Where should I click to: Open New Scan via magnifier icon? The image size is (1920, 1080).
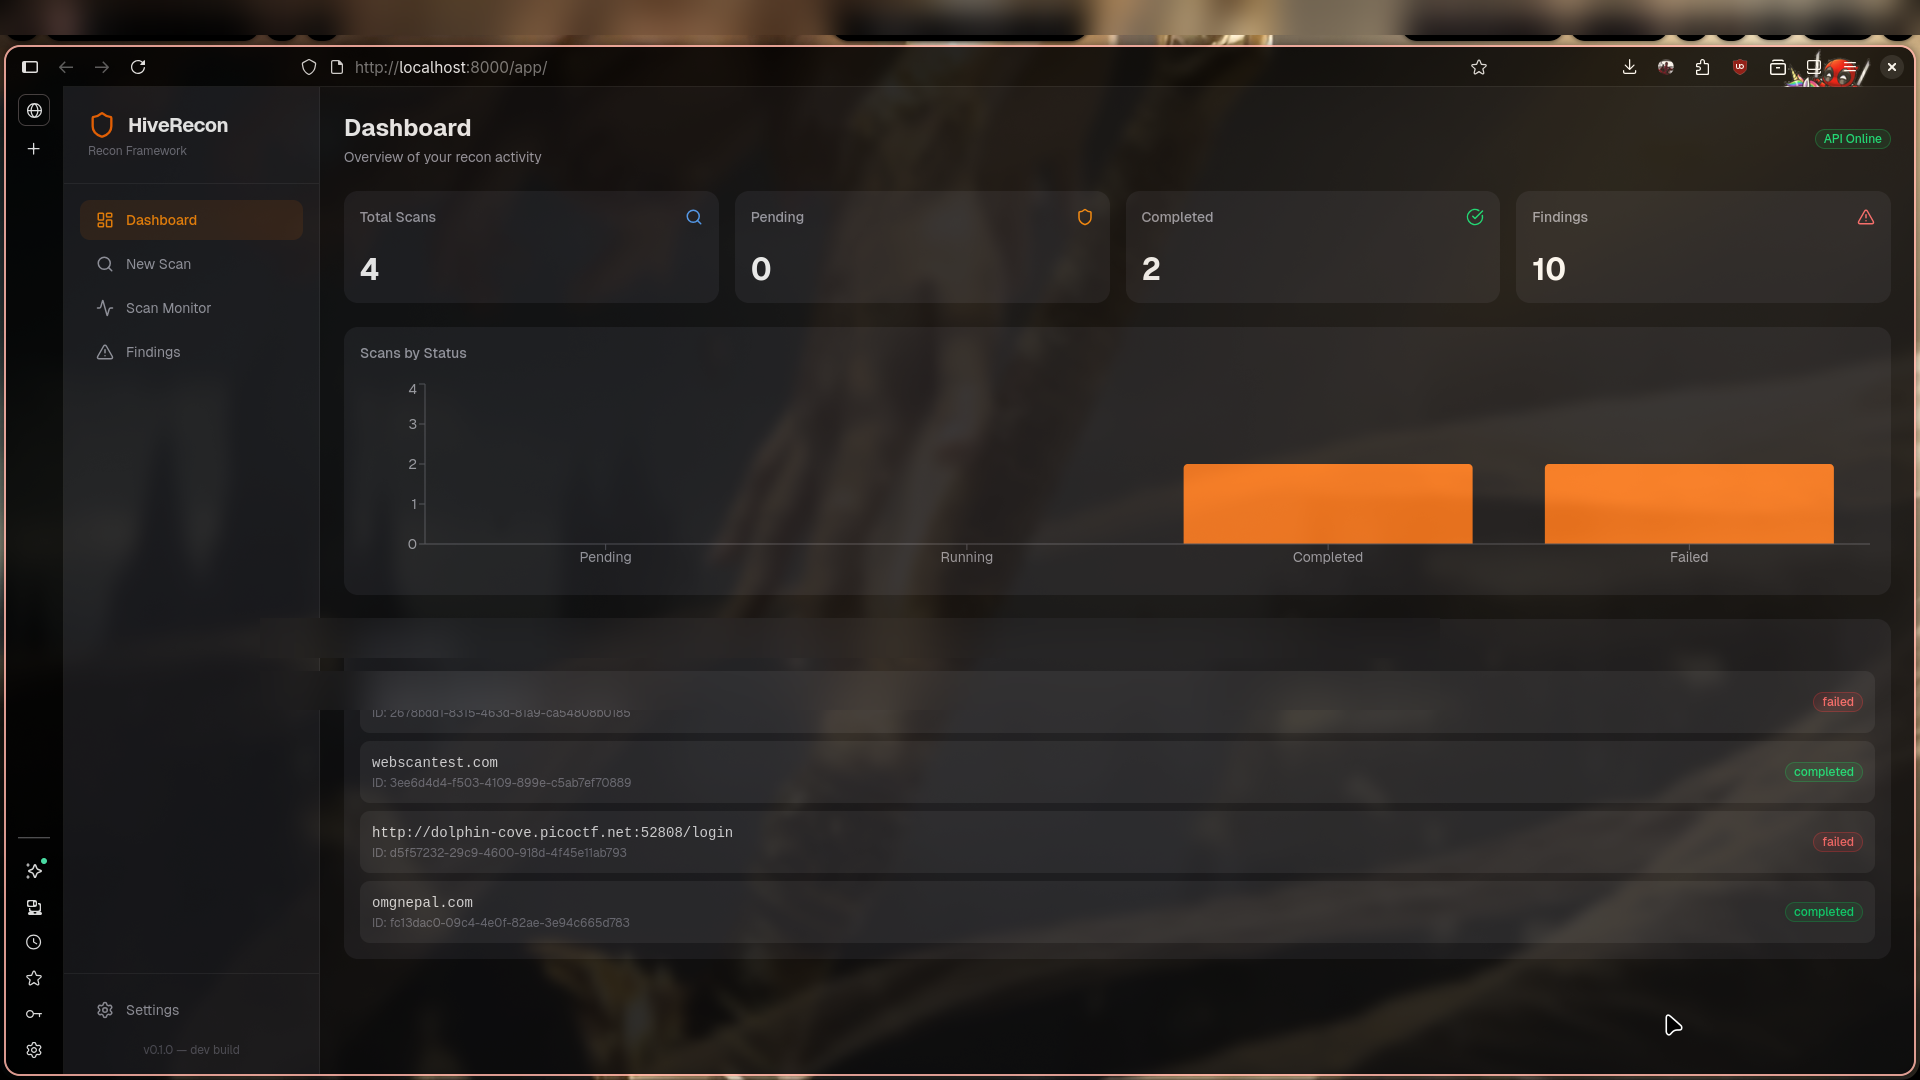click(x=105, y=264)
